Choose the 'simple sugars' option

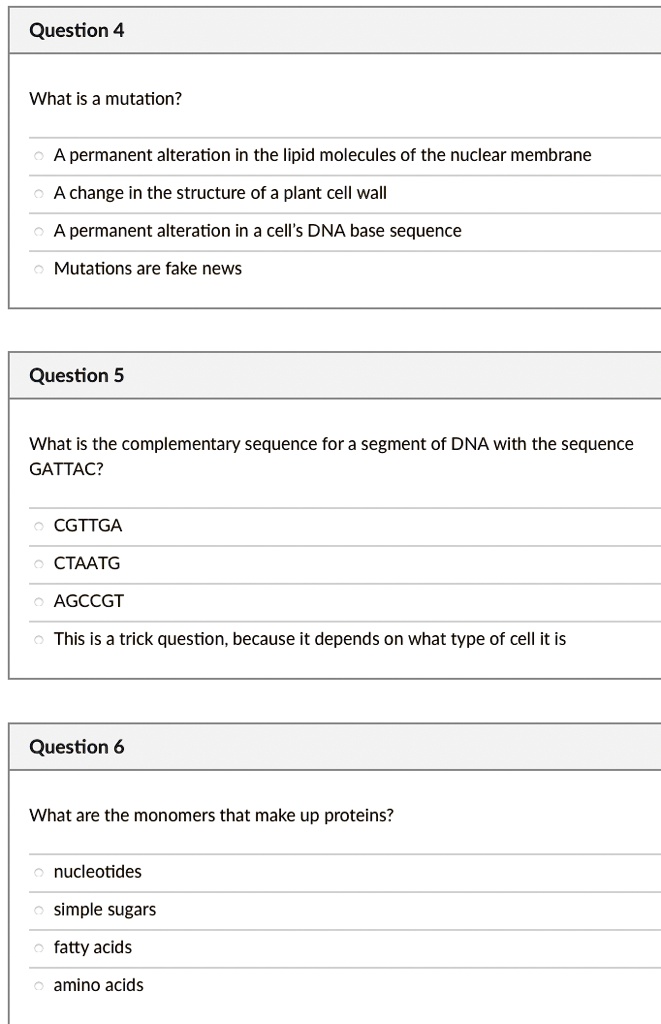(x=38, y=909)
